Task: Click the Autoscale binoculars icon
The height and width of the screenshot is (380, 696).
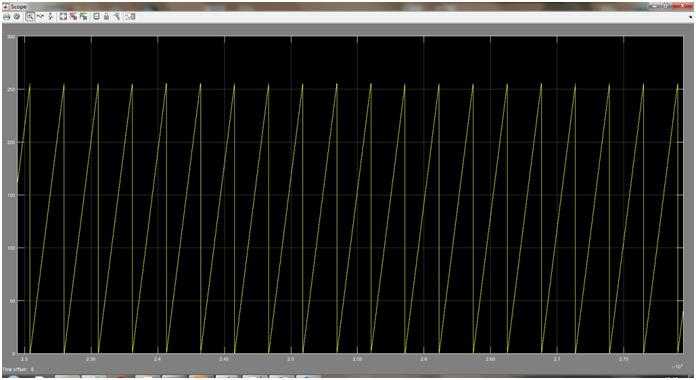Action: [63, 17]
